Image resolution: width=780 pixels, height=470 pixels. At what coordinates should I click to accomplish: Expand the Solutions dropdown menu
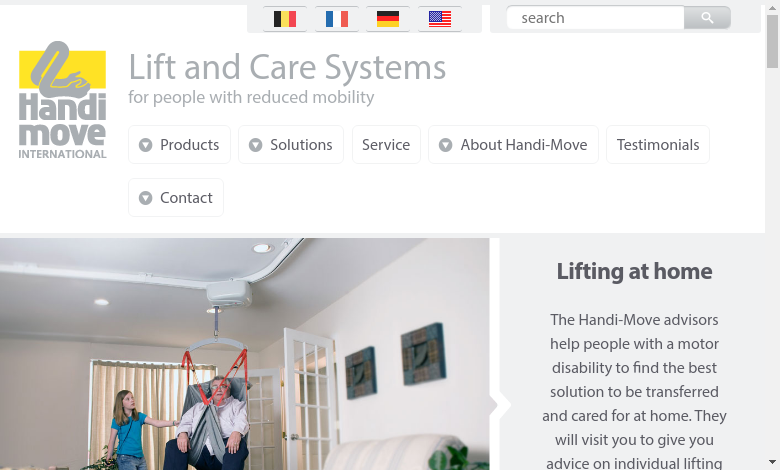[291, 145]
